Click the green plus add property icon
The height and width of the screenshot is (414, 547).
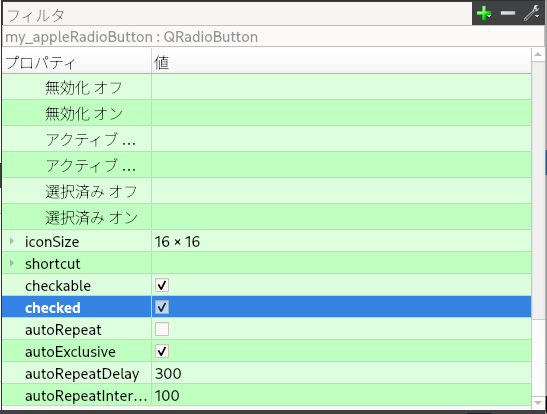click(484, 14)
